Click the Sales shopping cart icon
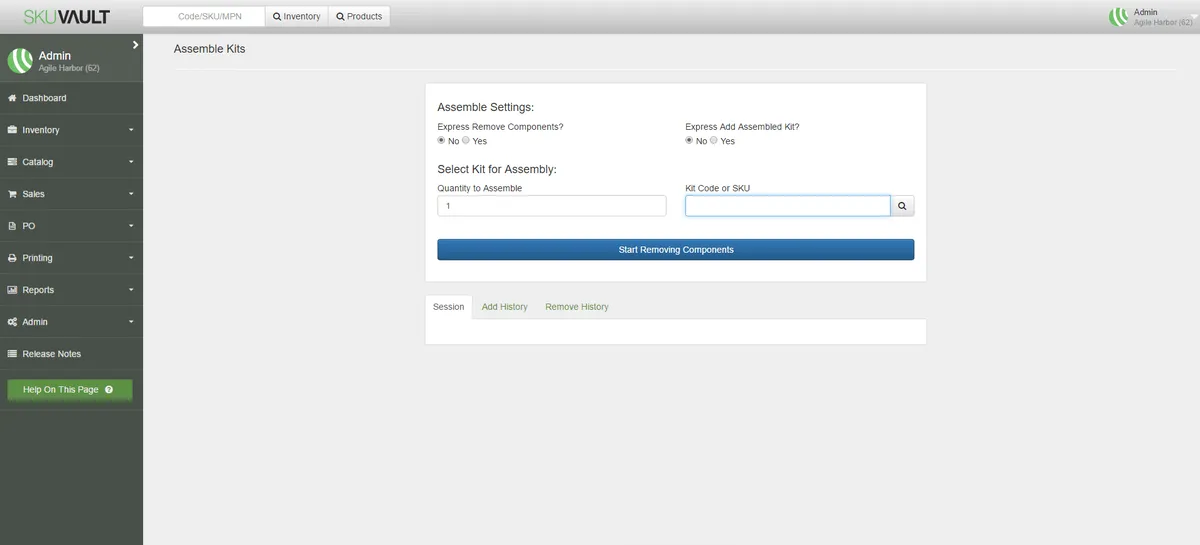Image resolution: width=1200 pixels, height=545 pixels. (x=12, y=194)
